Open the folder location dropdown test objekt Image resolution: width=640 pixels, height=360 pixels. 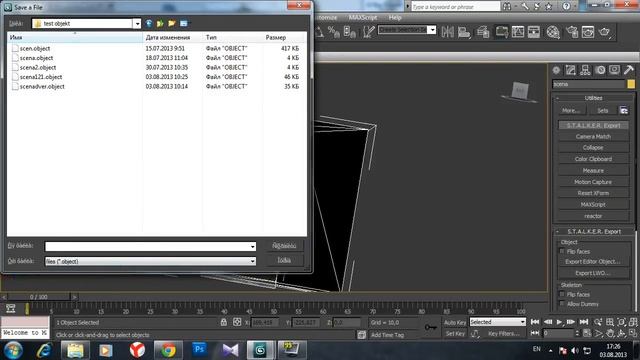137,24
